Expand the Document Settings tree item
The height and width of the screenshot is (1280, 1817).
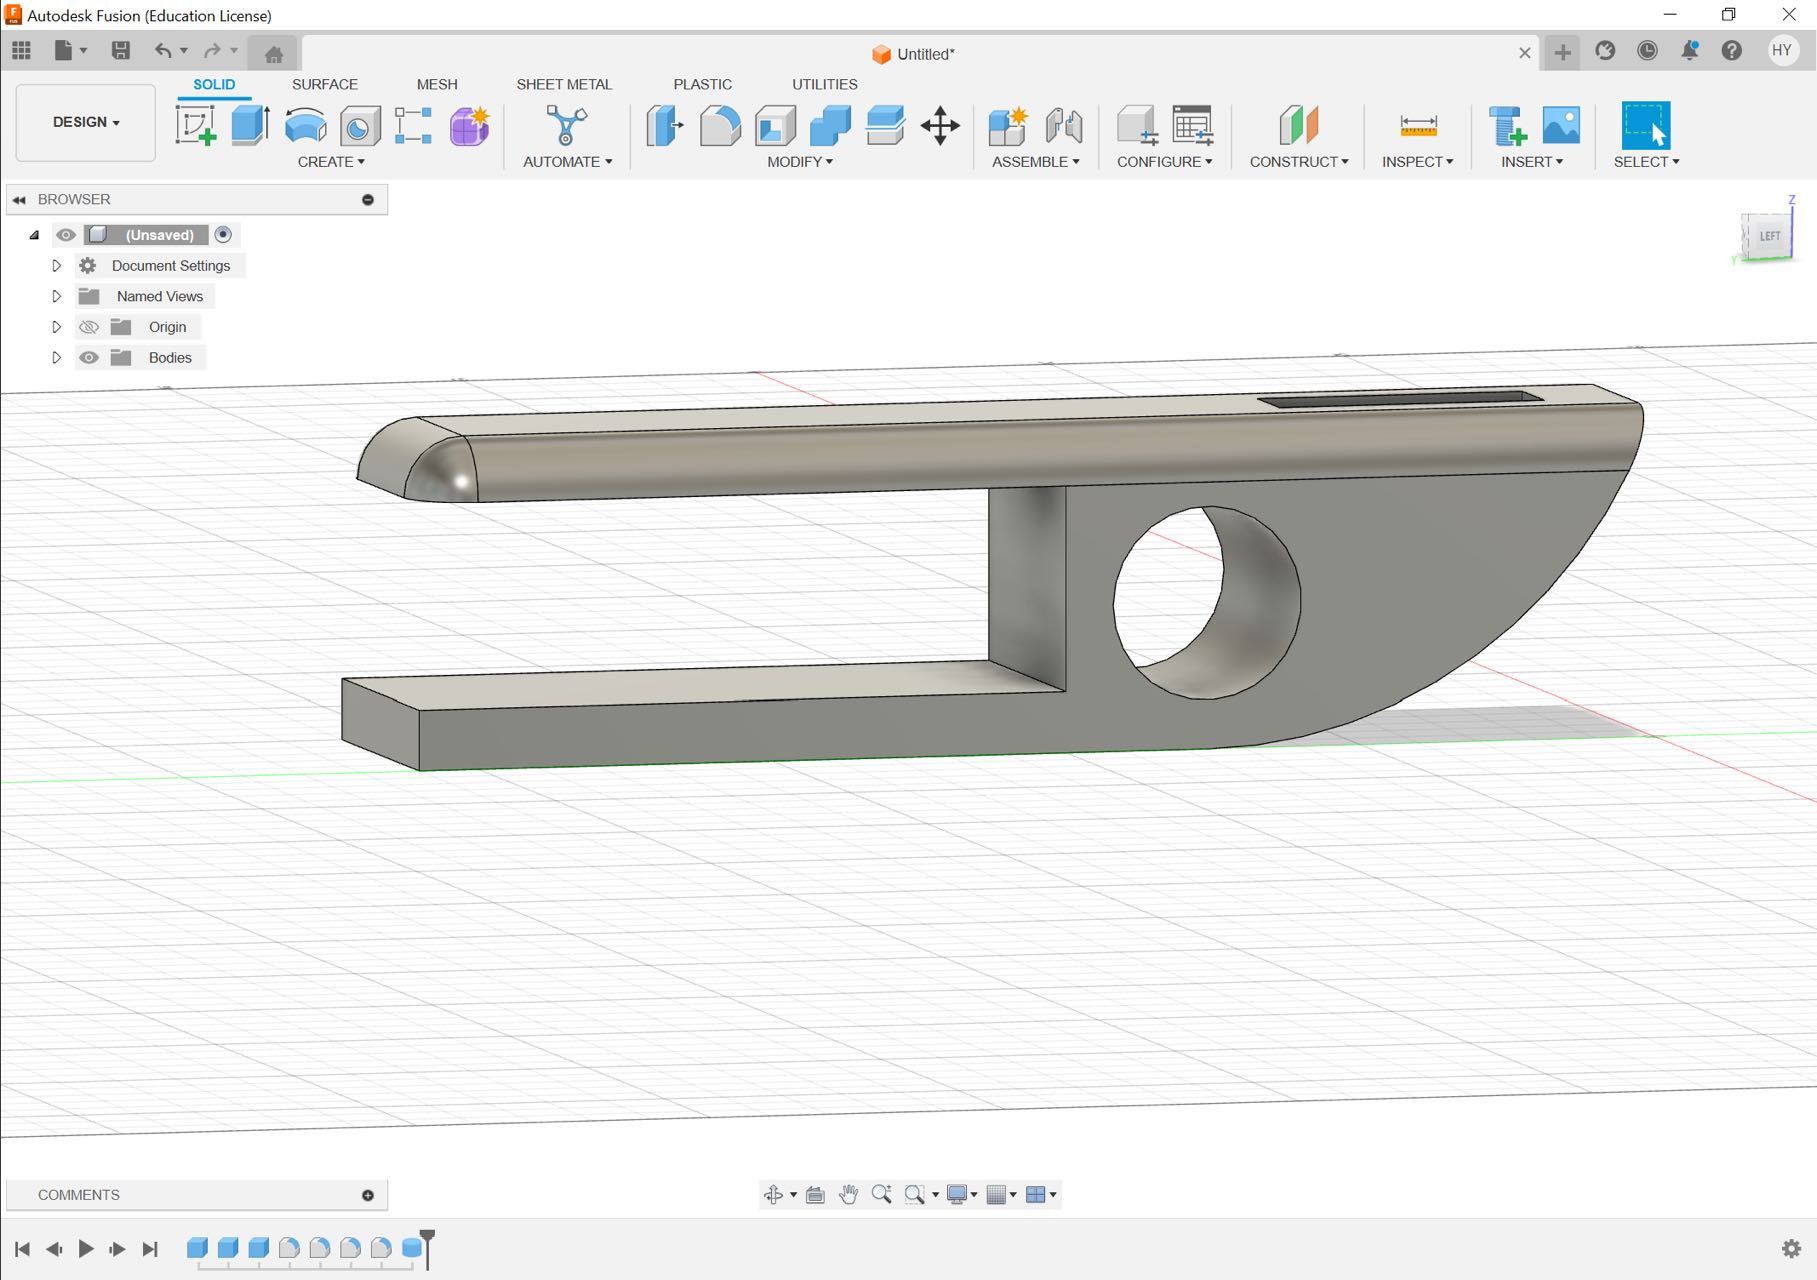pos(57,265)
